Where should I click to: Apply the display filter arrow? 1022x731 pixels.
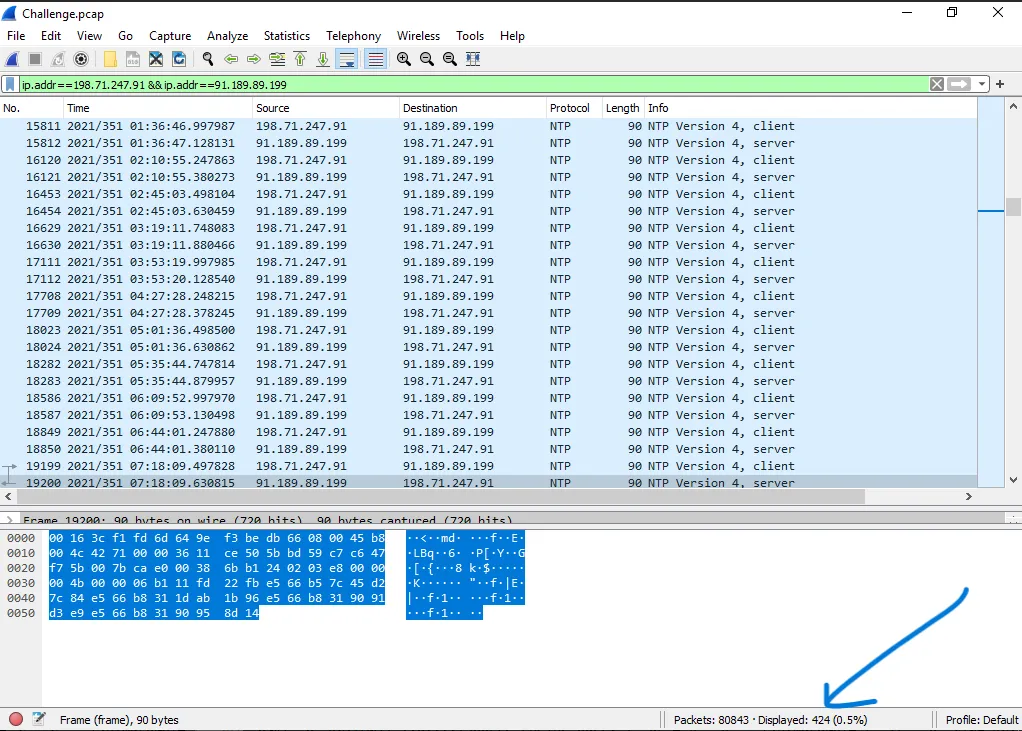(x=959, y=84)
